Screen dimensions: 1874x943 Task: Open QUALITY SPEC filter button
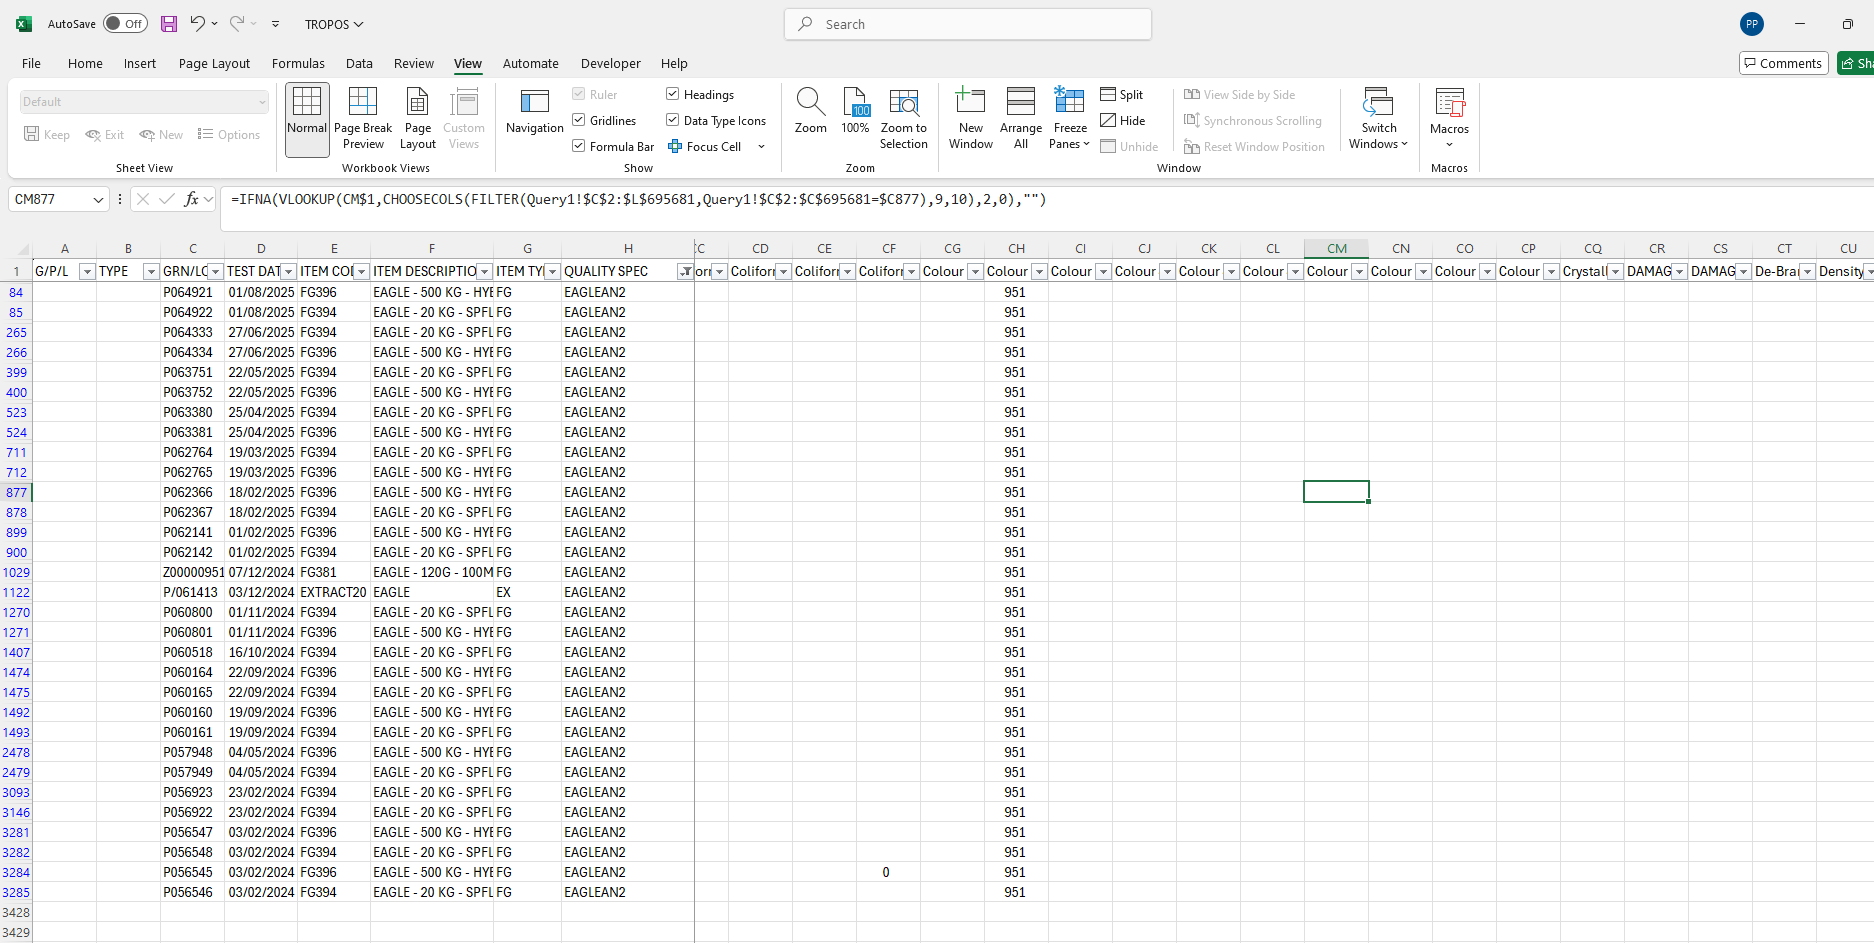[685, 272]
